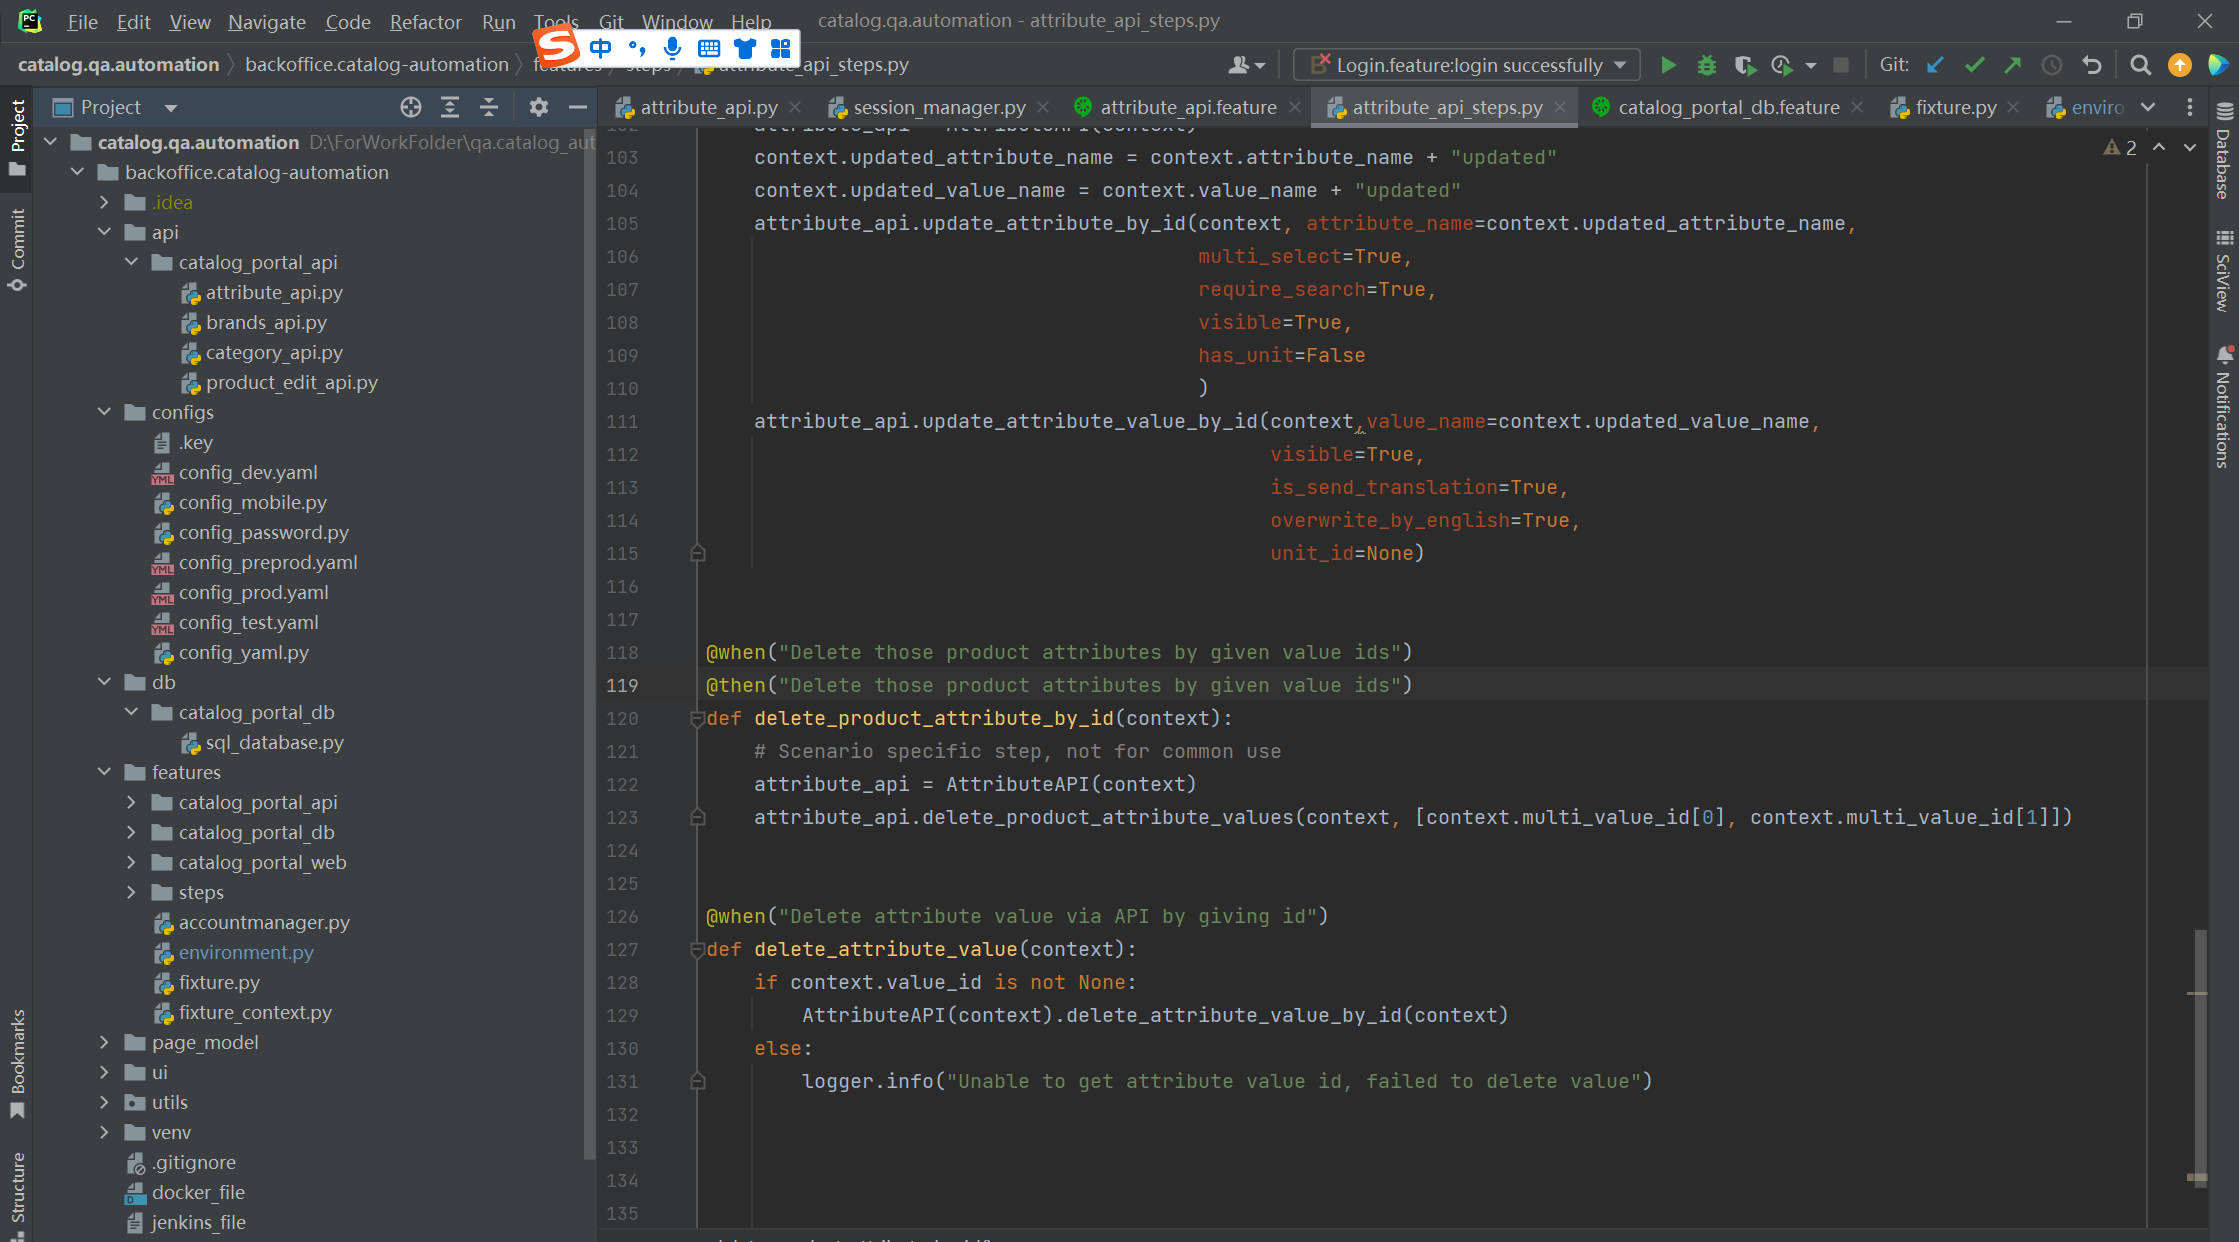Expand the page_model folder

coord(105,1042)
